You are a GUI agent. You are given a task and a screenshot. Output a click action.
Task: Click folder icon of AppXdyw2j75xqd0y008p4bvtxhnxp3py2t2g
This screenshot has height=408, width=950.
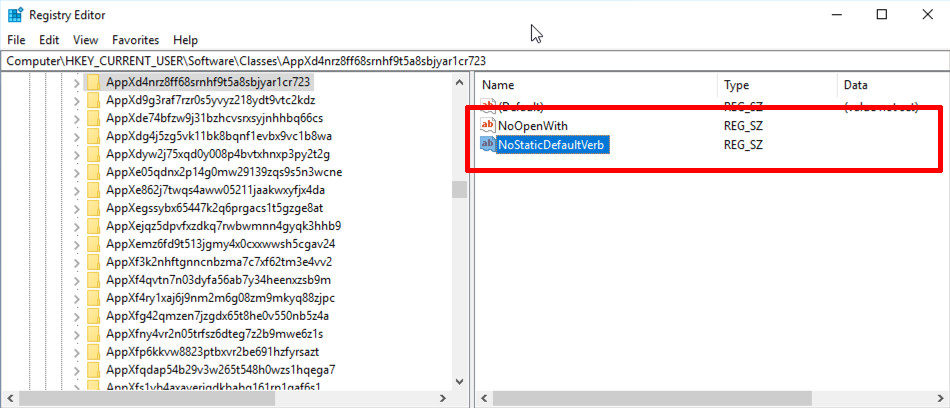coord(93,154)
